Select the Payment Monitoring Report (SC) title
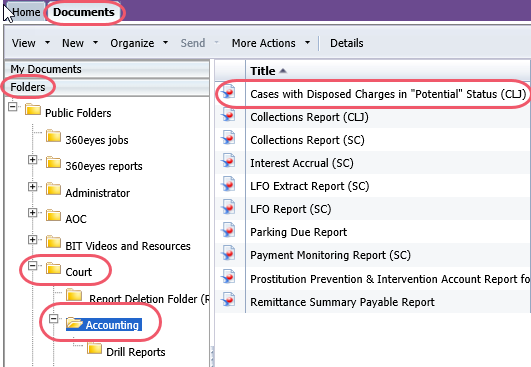This screenshot has width=531, height=367. click(331, 255)
